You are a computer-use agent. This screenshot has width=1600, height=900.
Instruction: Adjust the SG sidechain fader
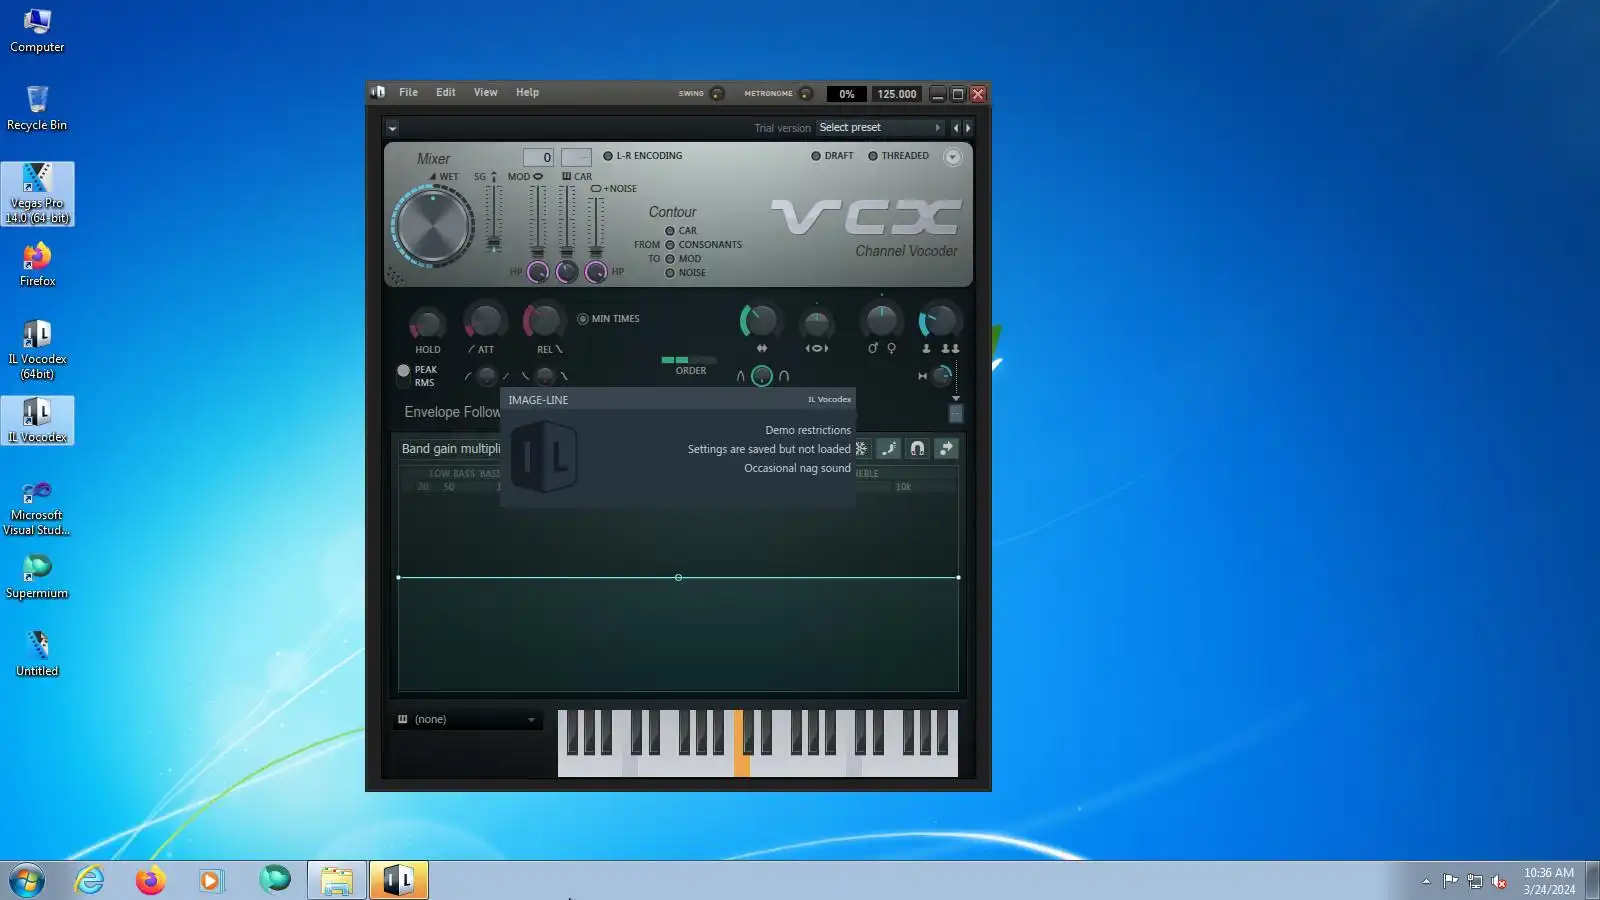(493, 217)
